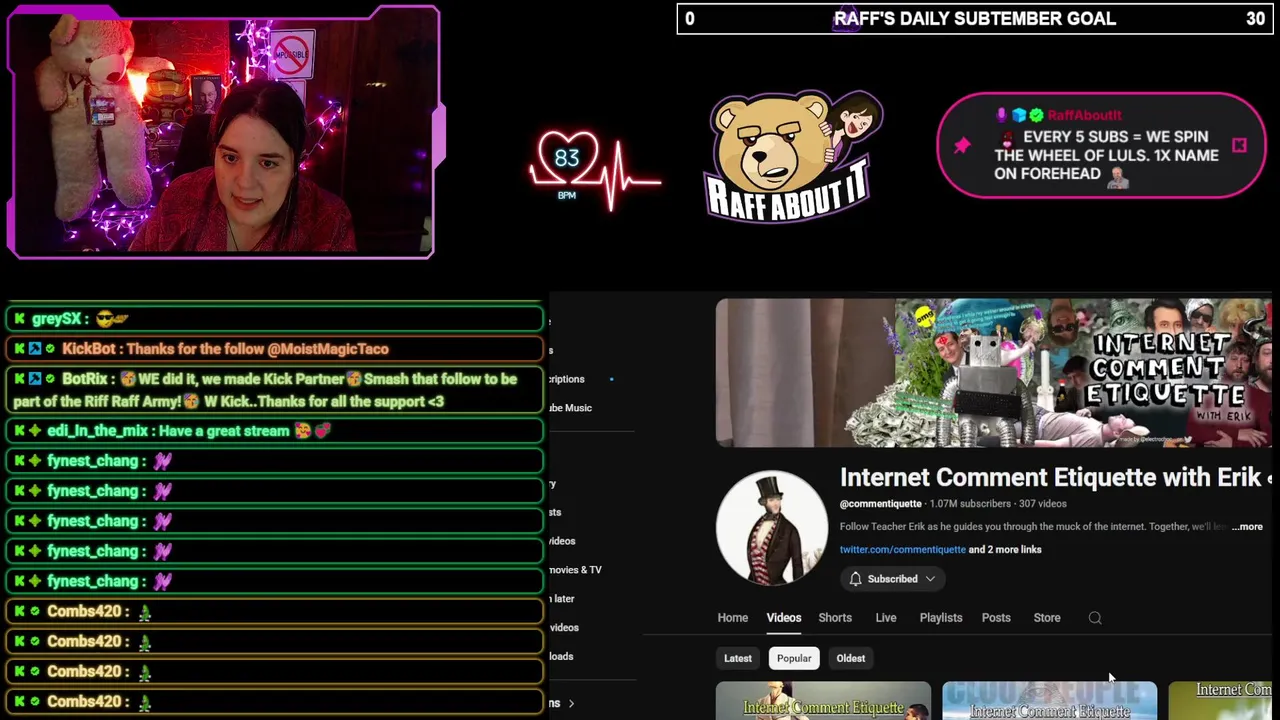Click the sub goal target number 30
The width and height of the screenshot is (1280, 720).
click(1255, 18)
